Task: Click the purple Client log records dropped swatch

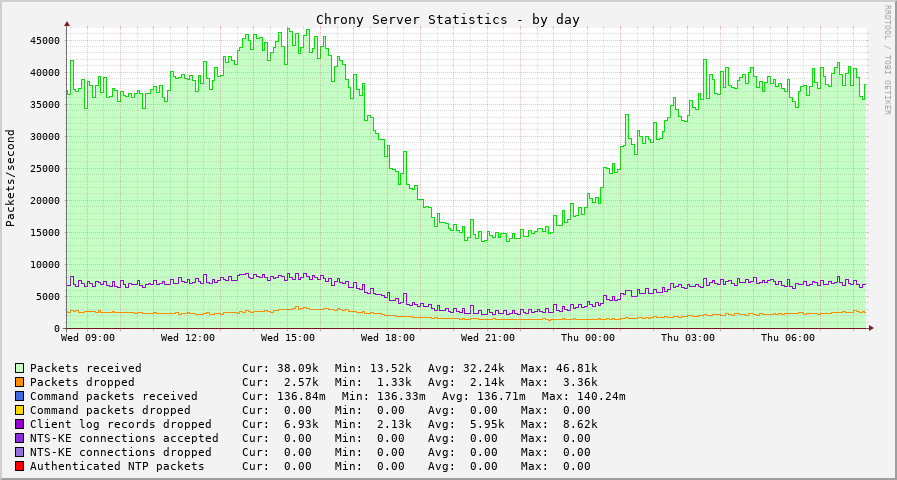Action: point(19,425)
